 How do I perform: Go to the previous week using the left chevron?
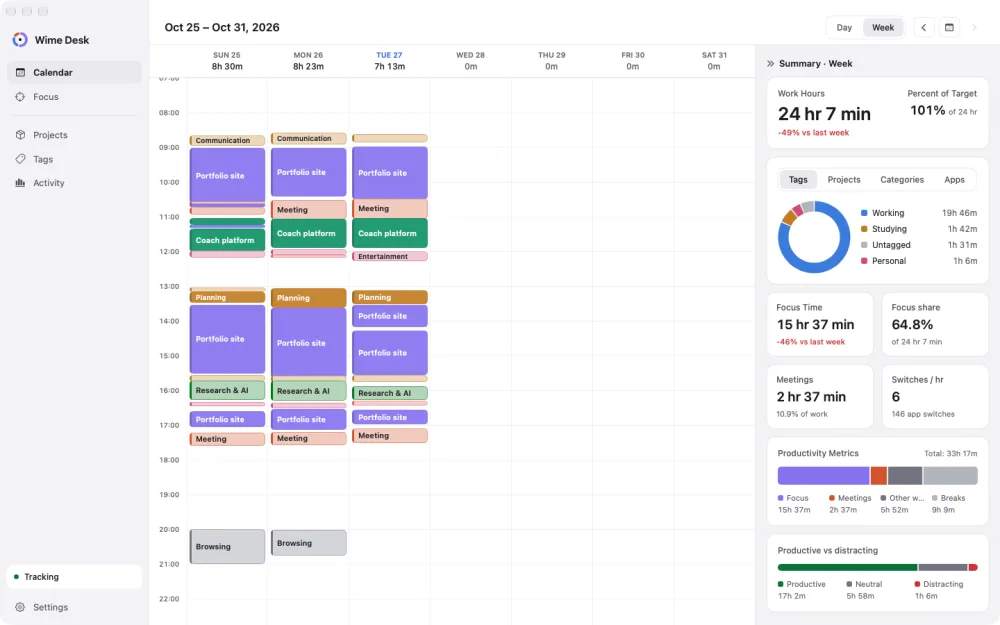coord(923,27)
